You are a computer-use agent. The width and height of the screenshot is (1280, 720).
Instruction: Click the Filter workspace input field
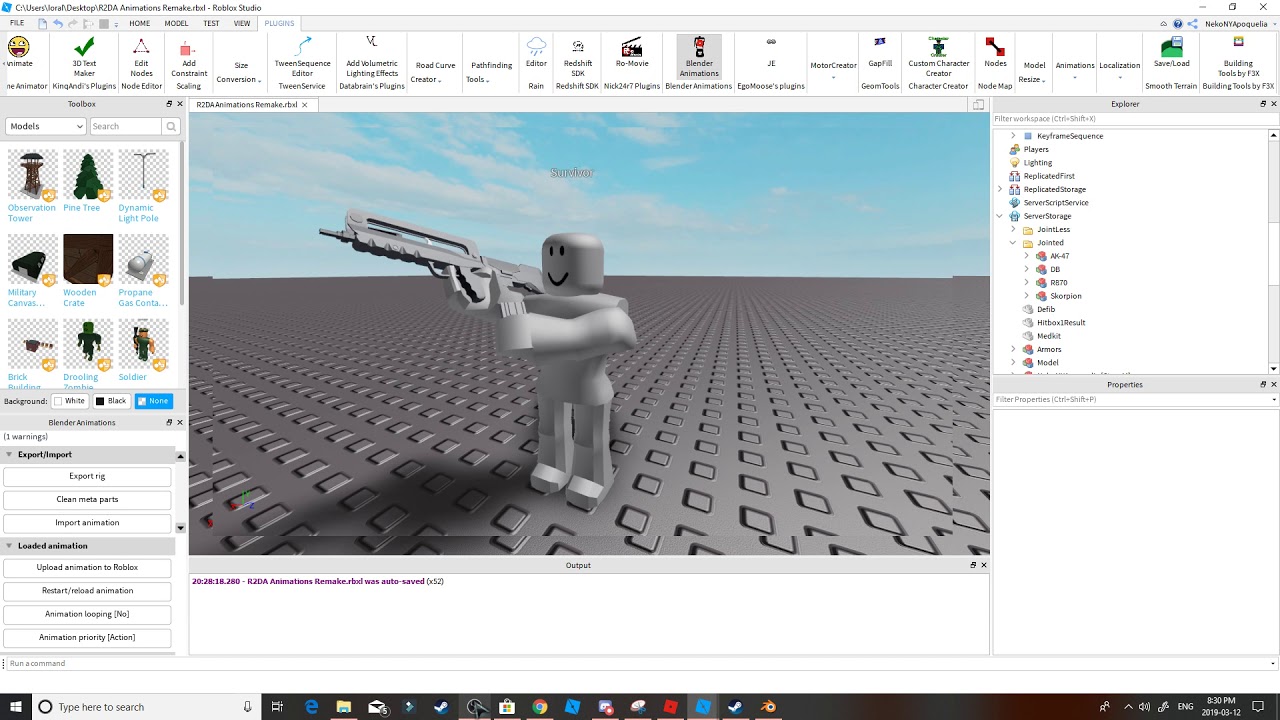pos(1135,118)
